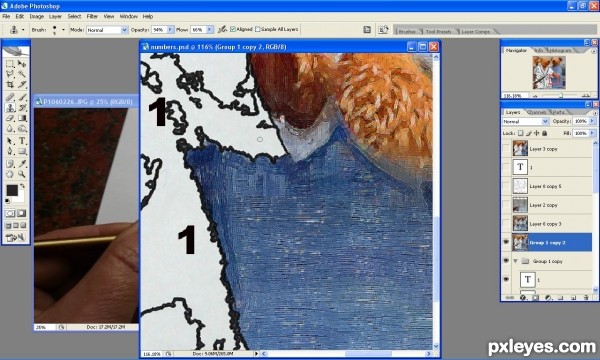This screenshot has height=360, width=600.
Task: Show the Layer 6 copy 5 layer
Action: pos(506,186)
